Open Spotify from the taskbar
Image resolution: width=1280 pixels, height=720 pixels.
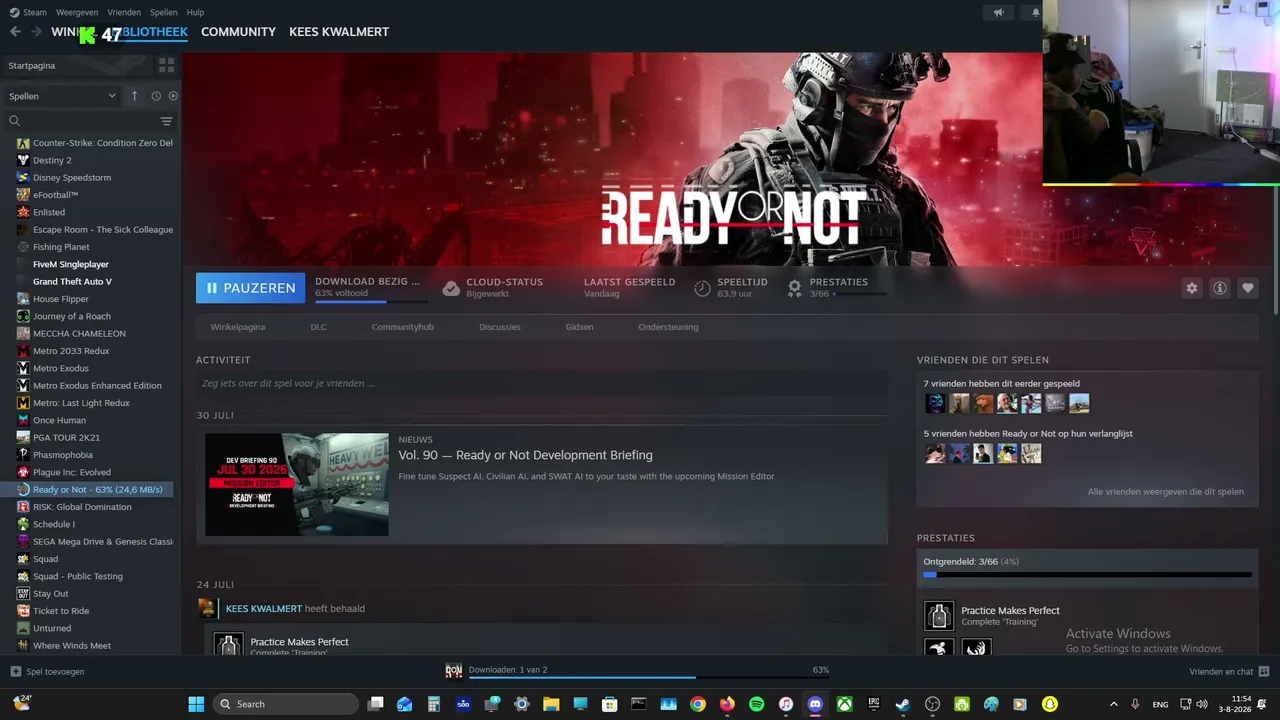coord(757,704)
